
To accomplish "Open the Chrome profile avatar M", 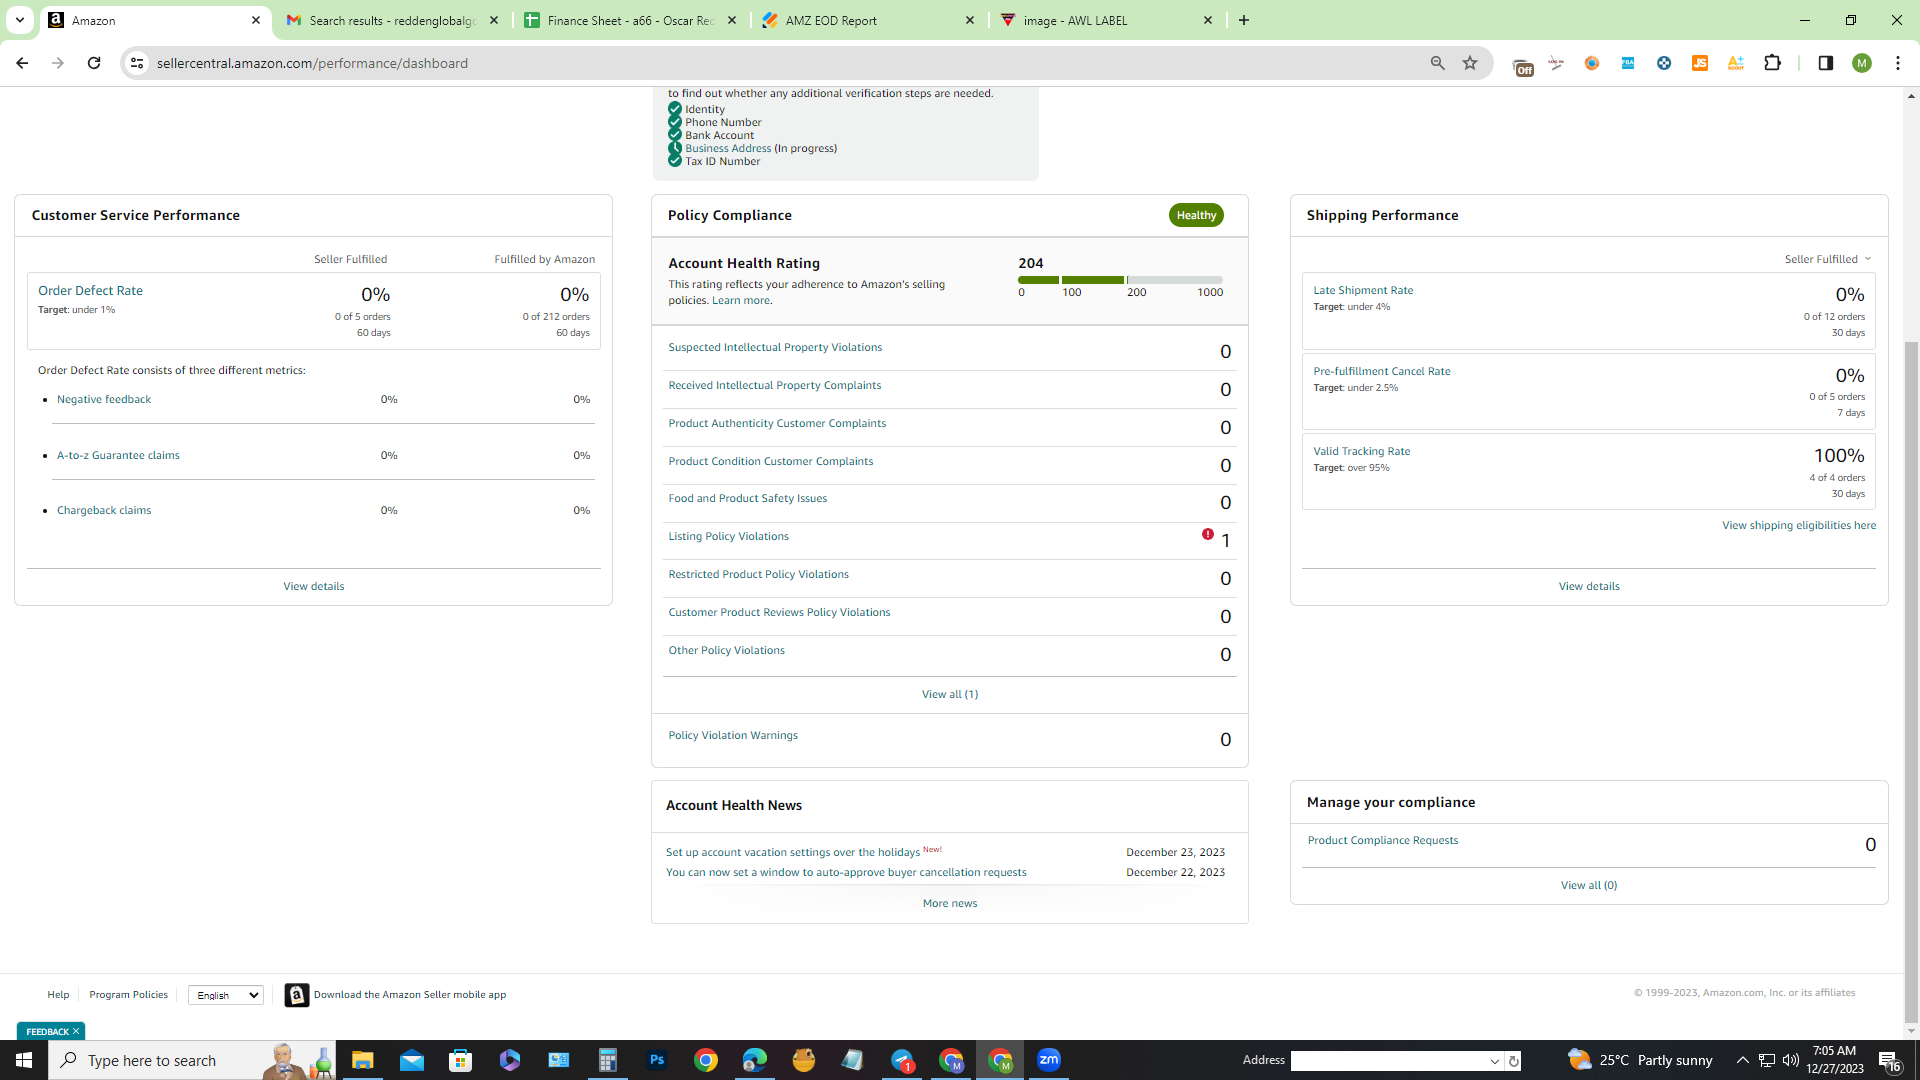I will click(x=1861, y=63).
